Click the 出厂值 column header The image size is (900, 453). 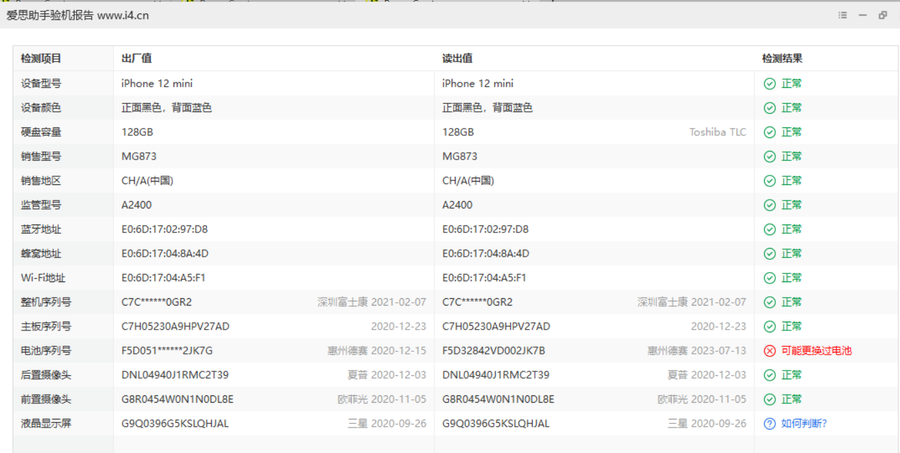(x=137, y=59)
